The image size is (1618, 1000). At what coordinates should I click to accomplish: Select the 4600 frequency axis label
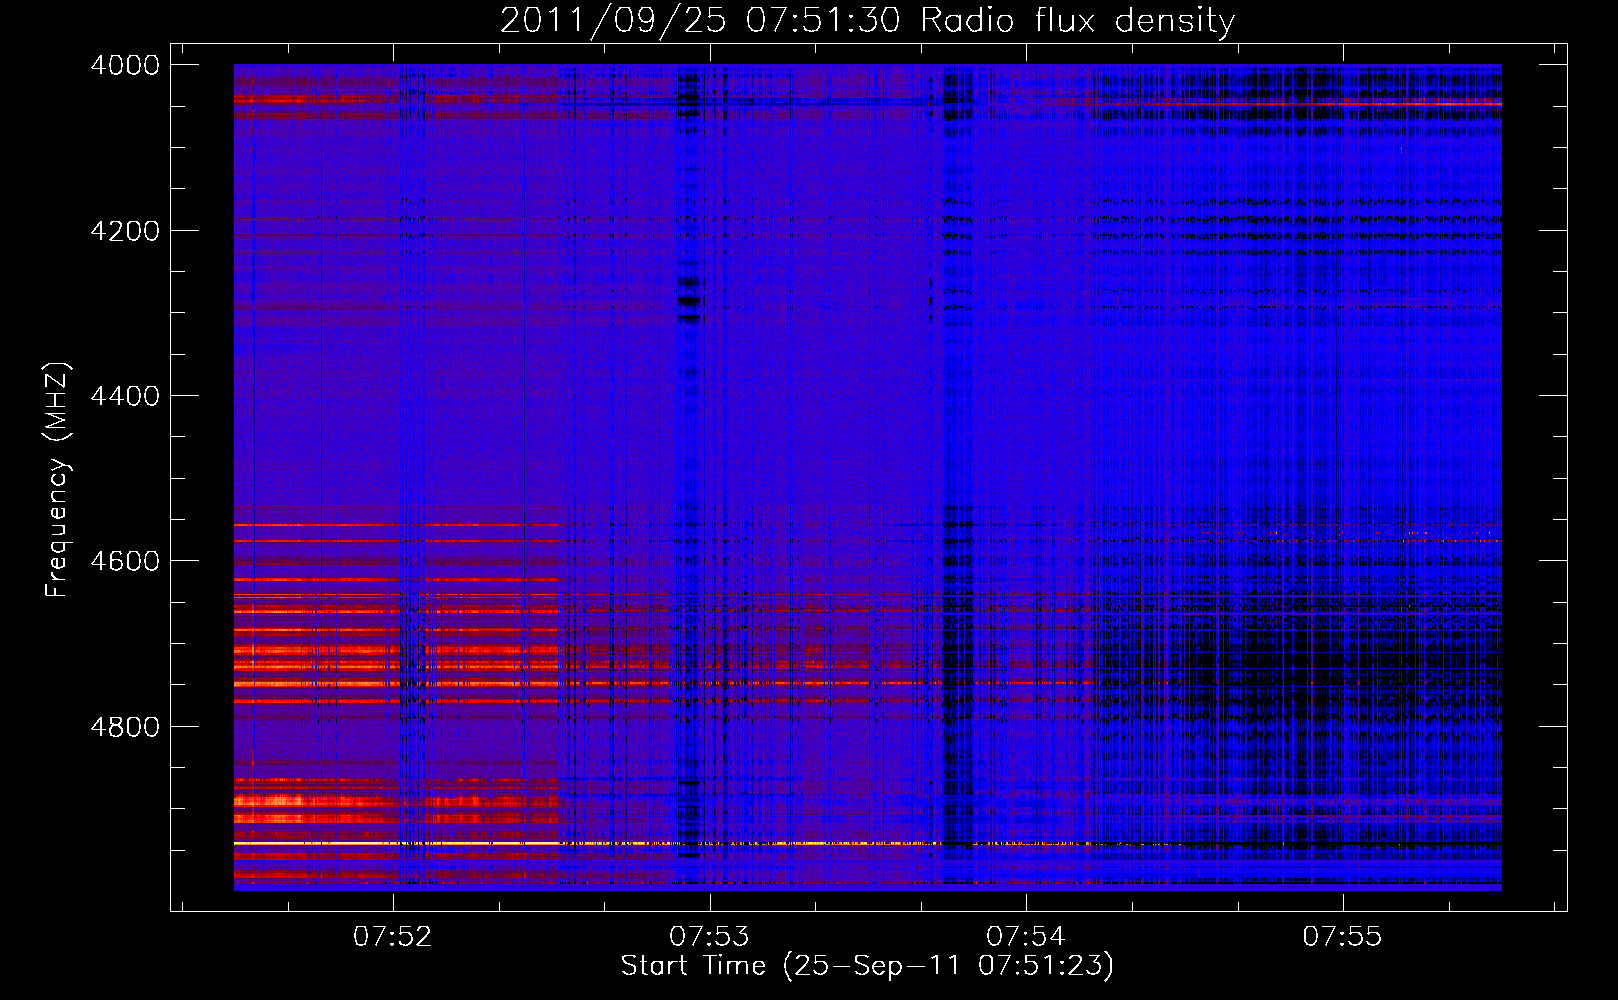pyautogui.click(x=125, y=561)
